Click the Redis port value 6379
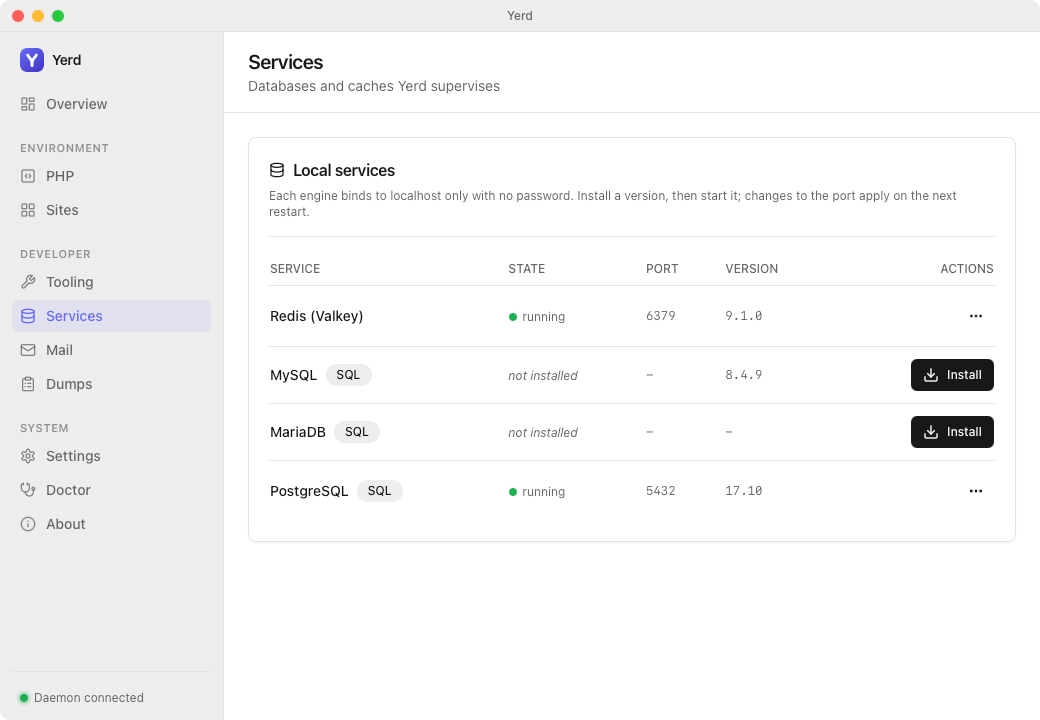Image resolution: width=1040 pixels, height=720 pixels. pos(661,316)
